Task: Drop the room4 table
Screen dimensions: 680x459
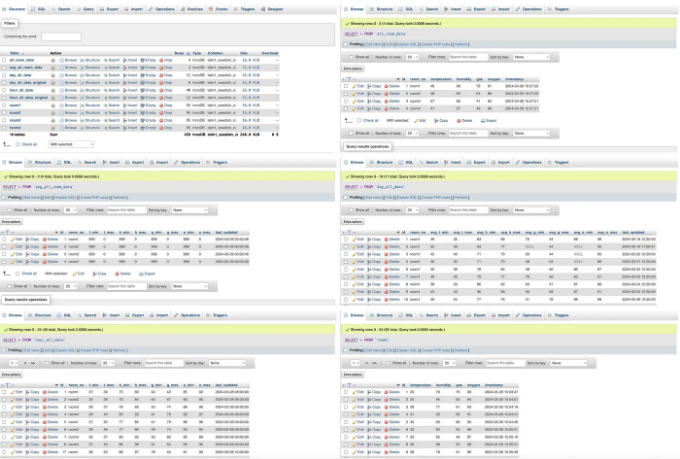Action: click(166, 128)
